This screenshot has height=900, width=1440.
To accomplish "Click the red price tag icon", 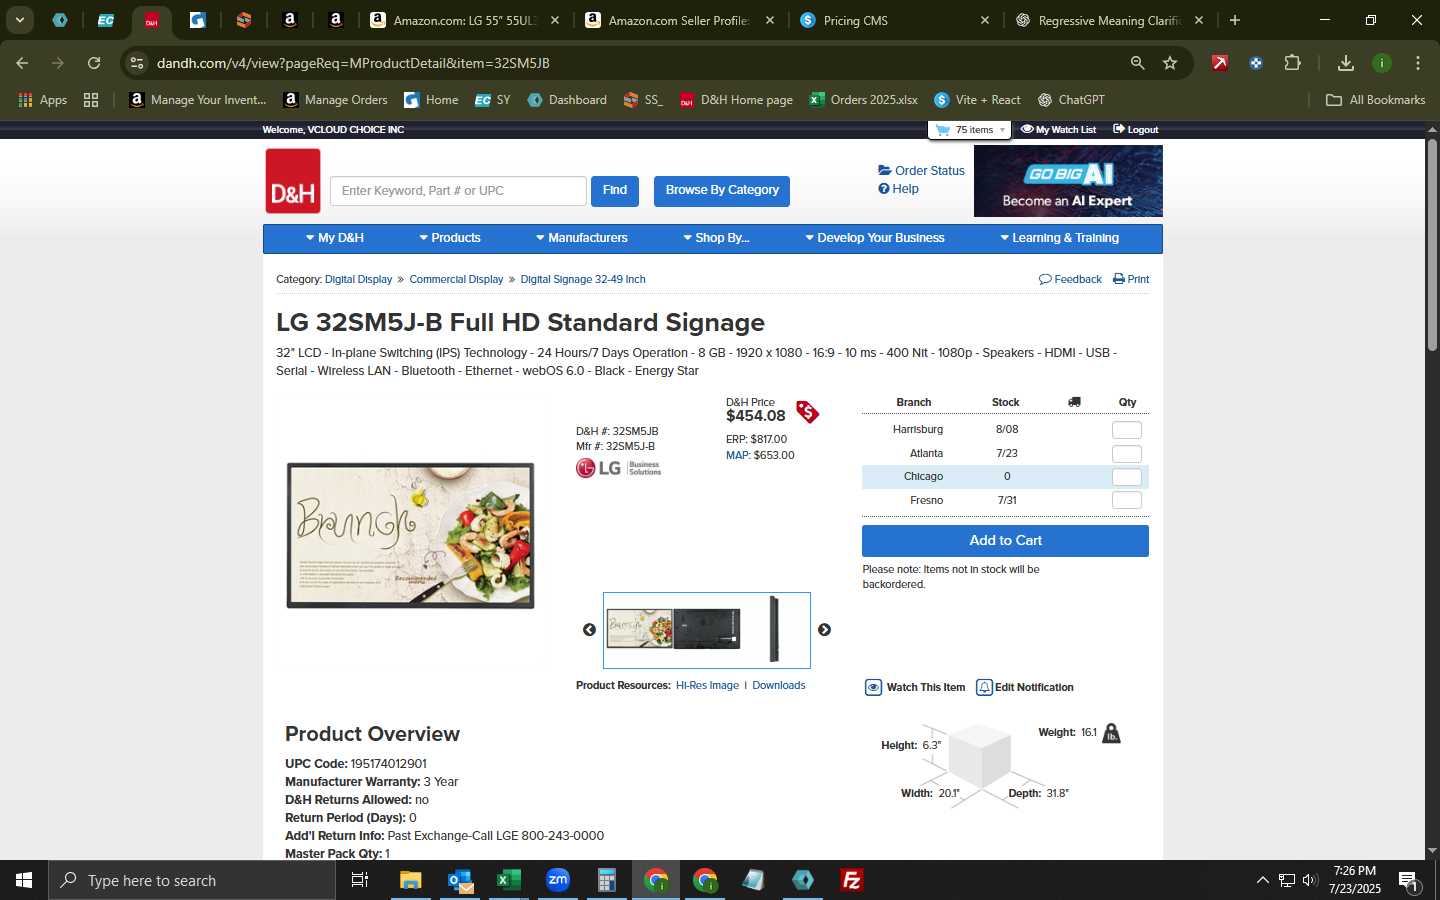I will click(807, 412).
